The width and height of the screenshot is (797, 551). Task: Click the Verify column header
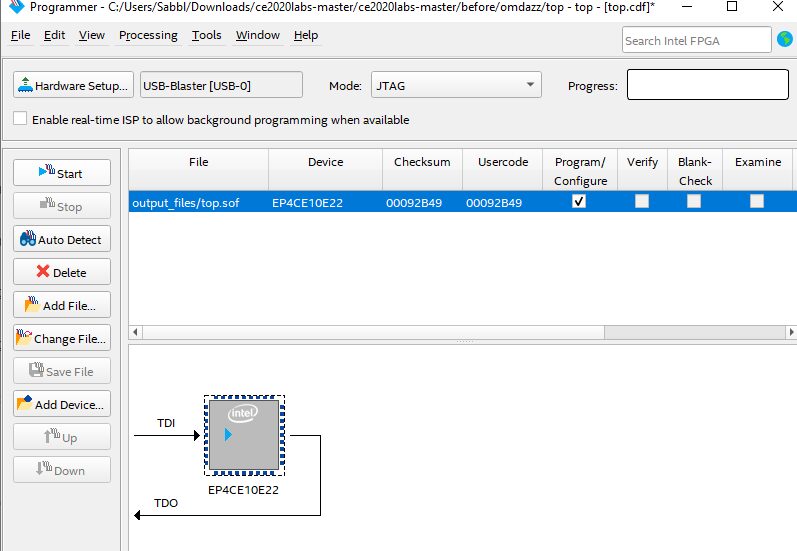[x=642, y=170]
